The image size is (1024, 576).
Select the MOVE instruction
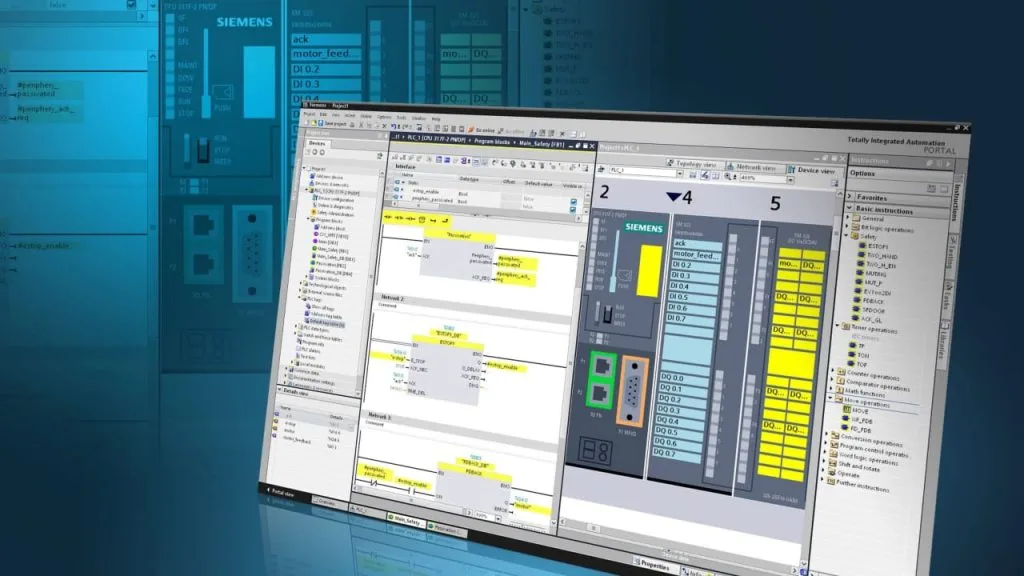(x=857, y=412)
